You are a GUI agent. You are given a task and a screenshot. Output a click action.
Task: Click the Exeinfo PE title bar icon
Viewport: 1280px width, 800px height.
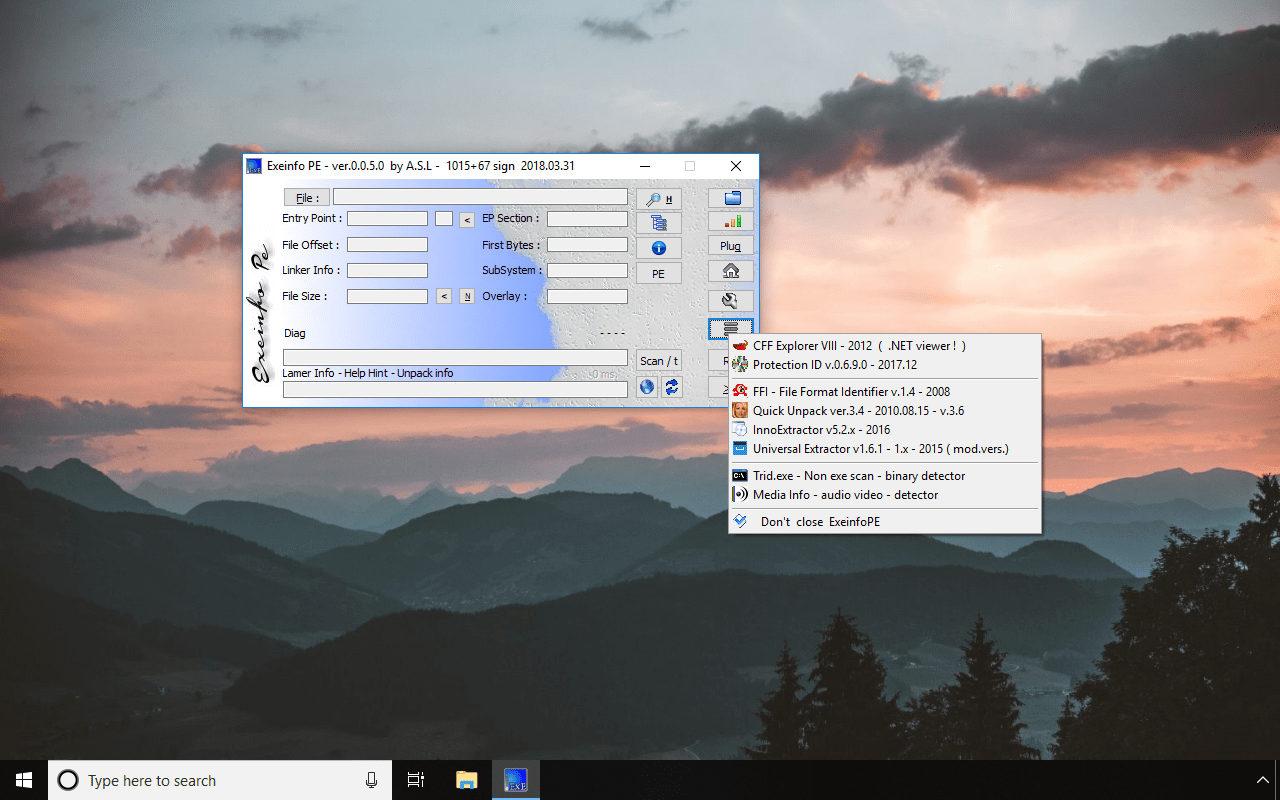click(x=254, y=166)
